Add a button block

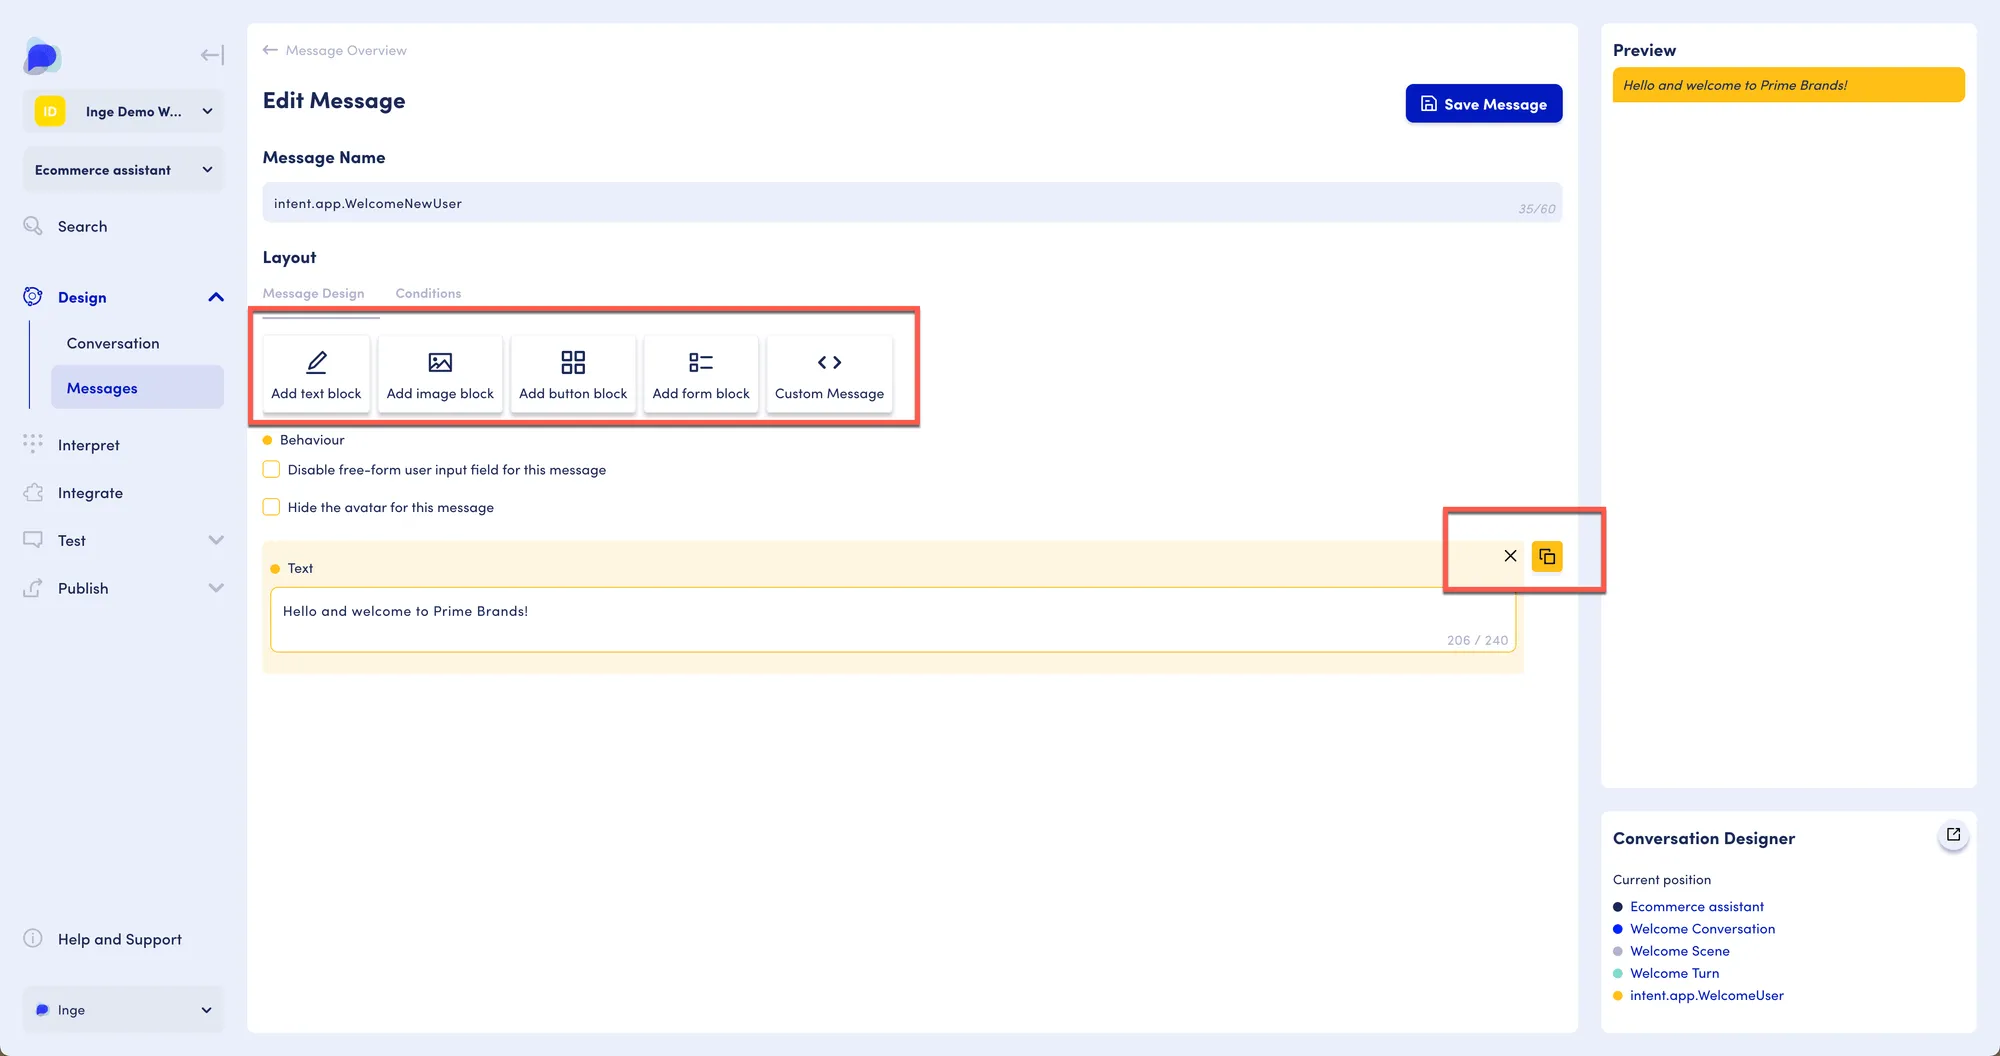pos(573,374)
